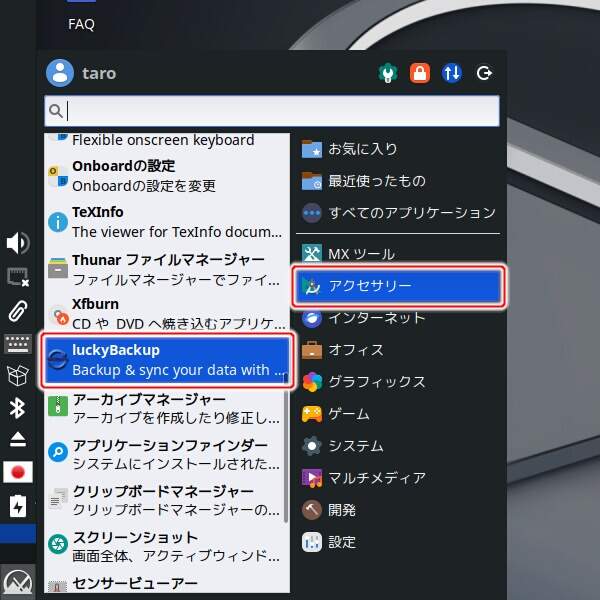Select the MX ツール category
This screenshot has height=600, width=600.
pos(398,254)
